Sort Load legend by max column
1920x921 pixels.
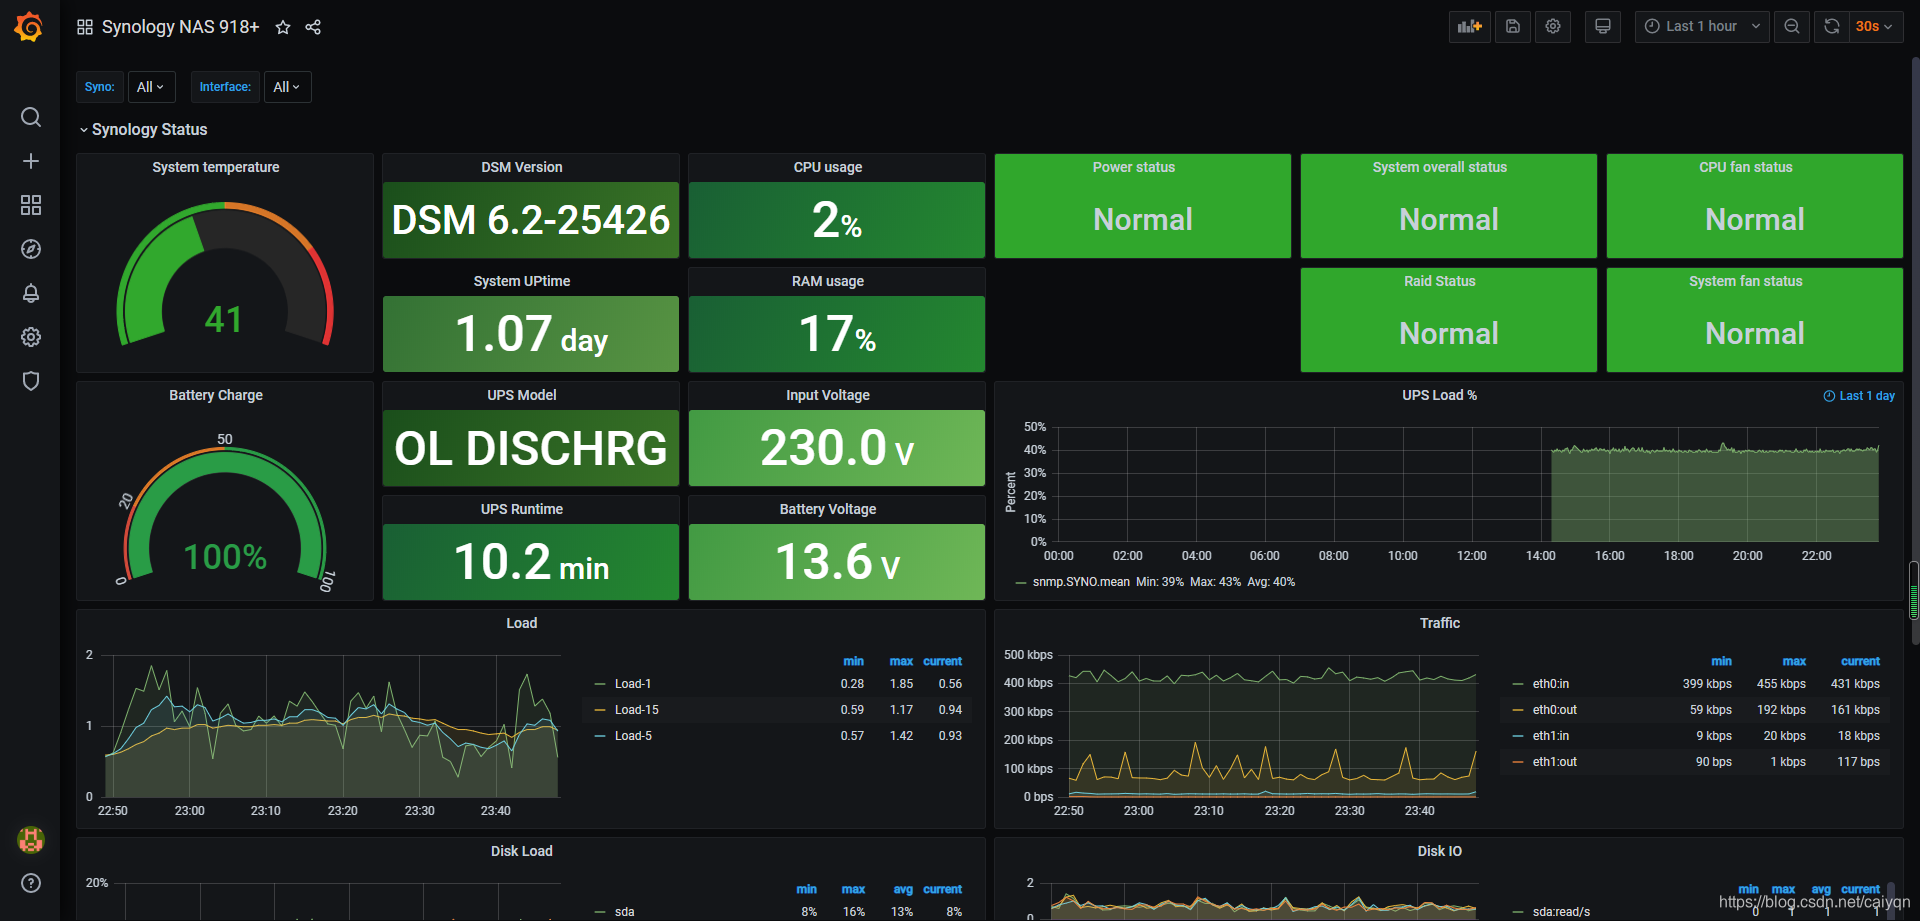pos(901,662)
